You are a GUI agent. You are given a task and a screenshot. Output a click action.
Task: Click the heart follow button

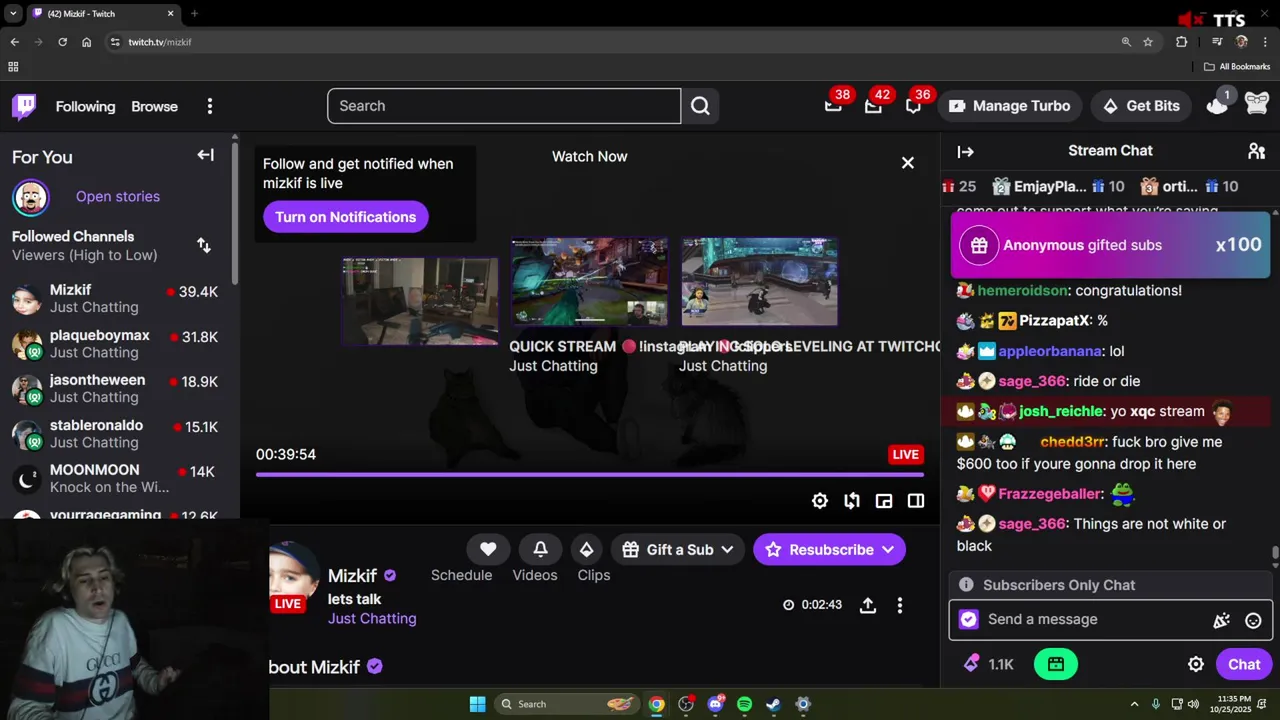pos(488,549)
